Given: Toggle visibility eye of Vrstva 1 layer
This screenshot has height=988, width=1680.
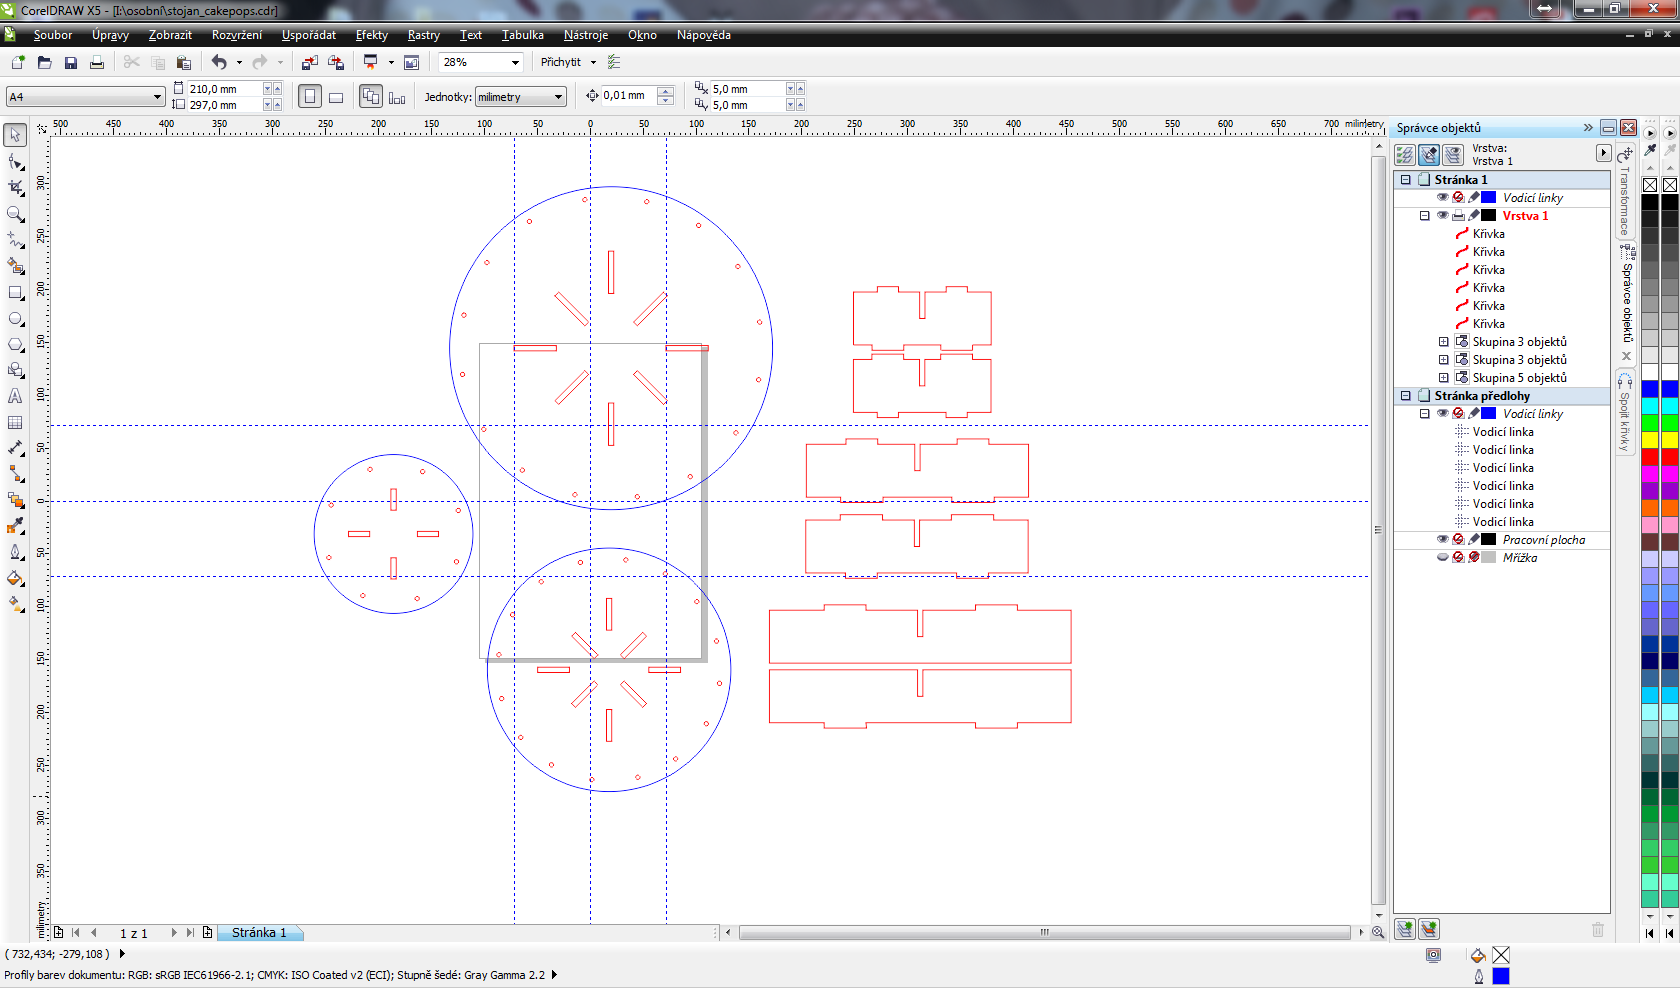Looking at the screenshot, I should 1442,216.
